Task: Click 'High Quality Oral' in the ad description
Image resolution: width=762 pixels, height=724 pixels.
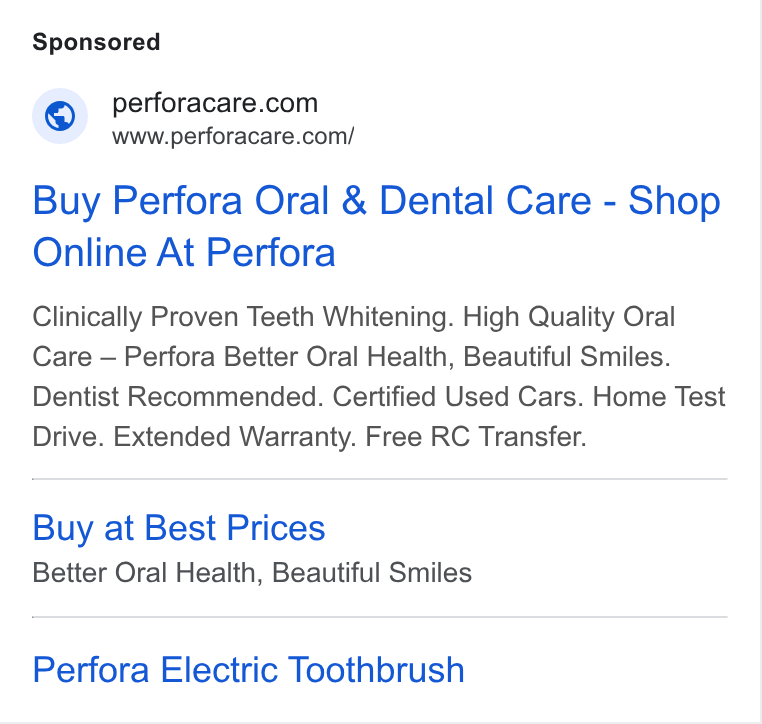Action: pyautogui.click(x=569, y=317)
